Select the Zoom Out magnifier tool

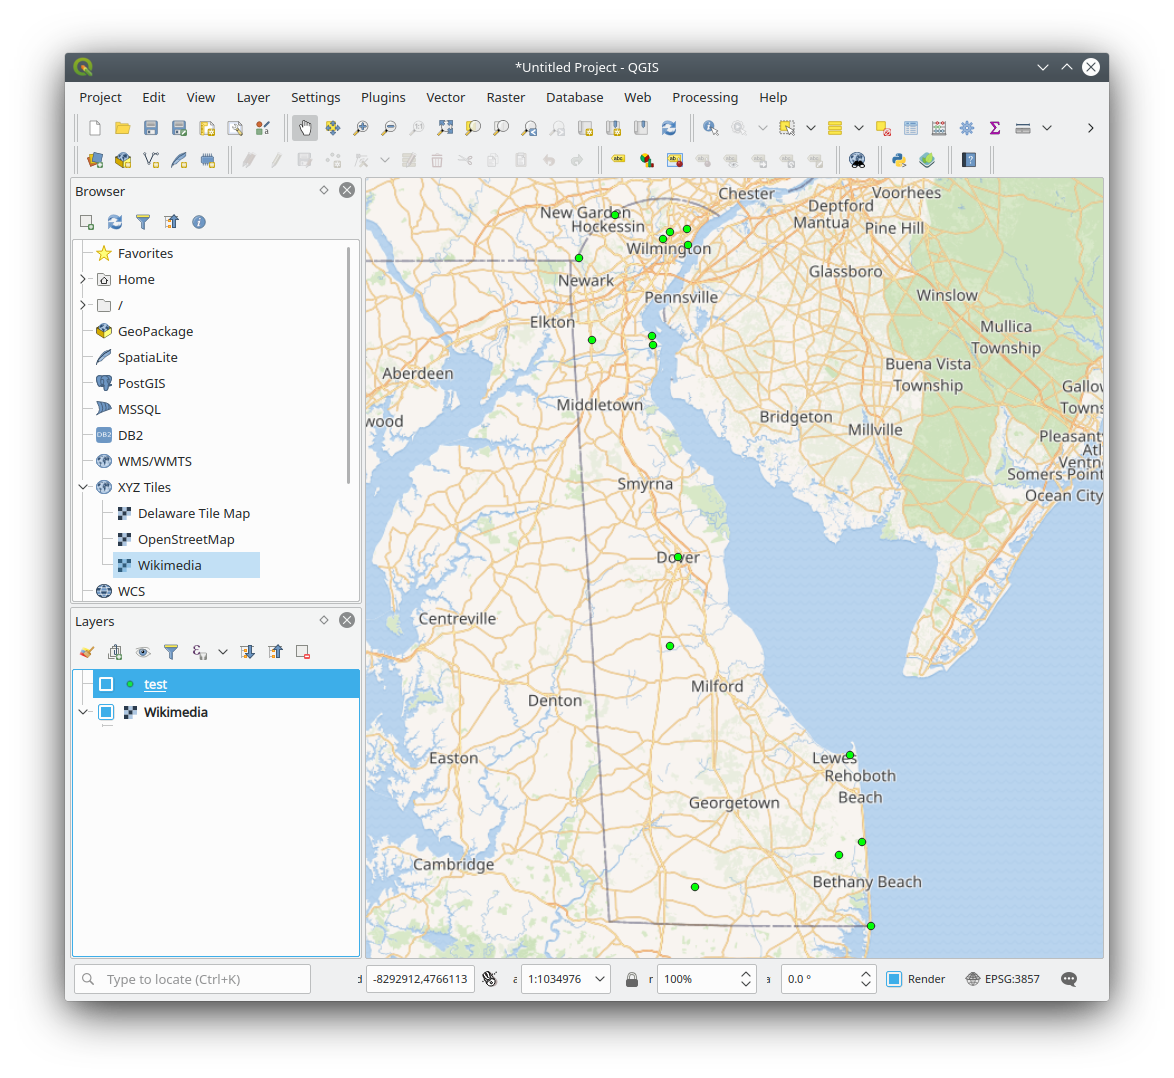coord(389,128)
